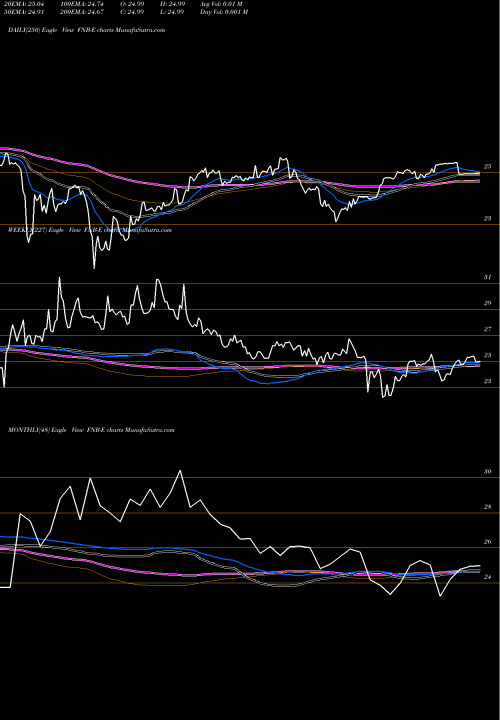Click the 23 axis label on weekly chart
Viewport: 500px width, 720px height.
pos(488,381)
